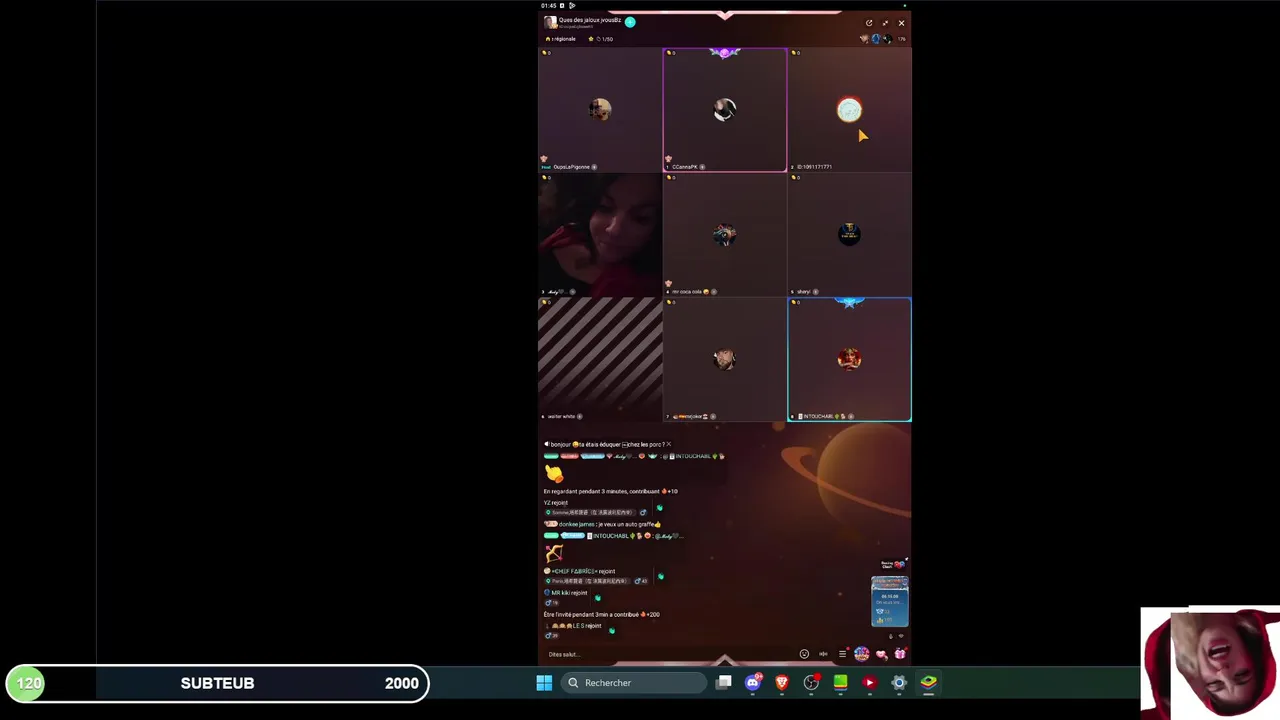The height and width of the screenshot is (720, 1280).
Task: Open the gear settings app in the taskbar
Action: [899, 683]
